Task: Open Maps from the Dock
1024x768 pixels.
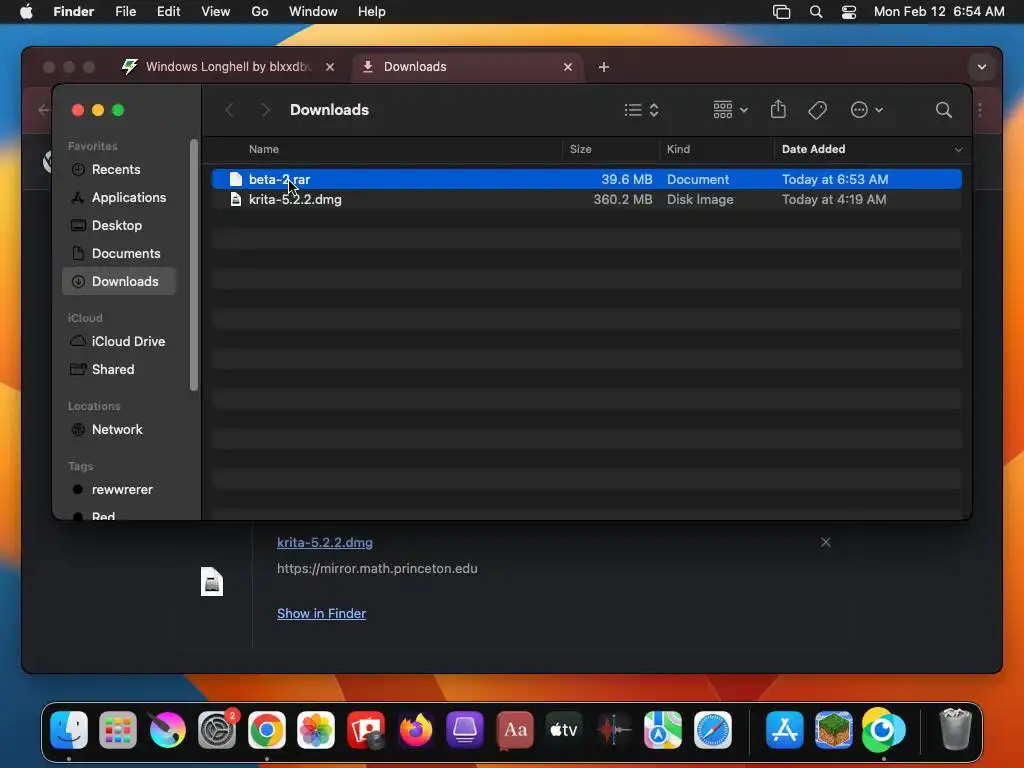Action: [663, 729]
